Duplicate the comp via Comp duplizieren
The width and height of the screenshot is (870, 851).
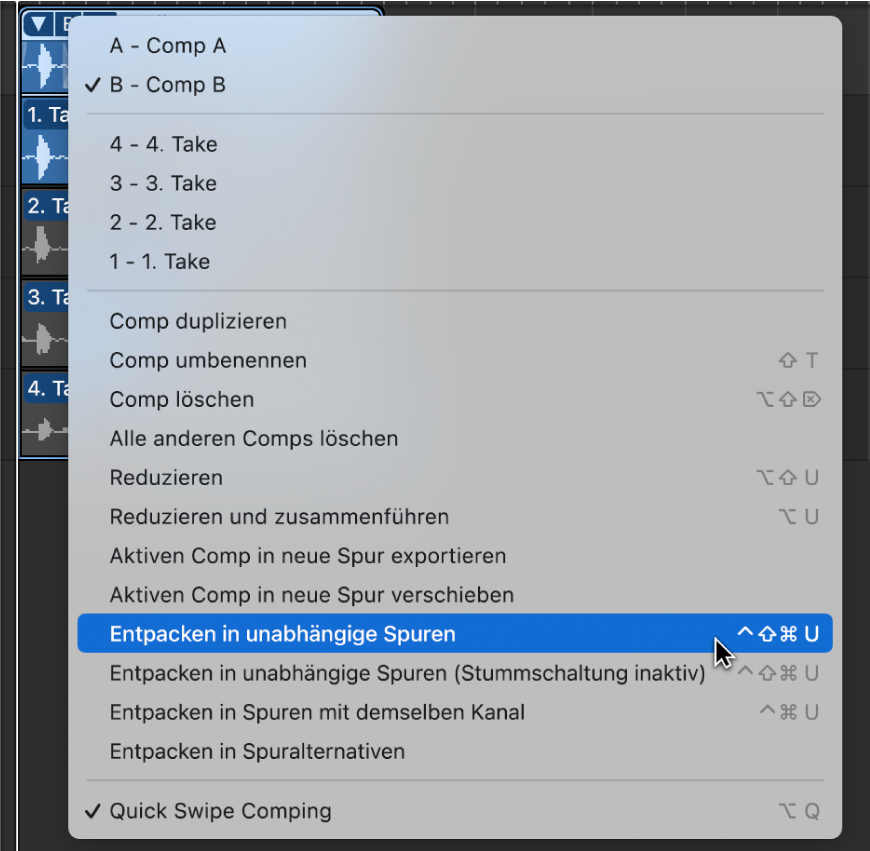pyautogui.click(x=197, y=321)
